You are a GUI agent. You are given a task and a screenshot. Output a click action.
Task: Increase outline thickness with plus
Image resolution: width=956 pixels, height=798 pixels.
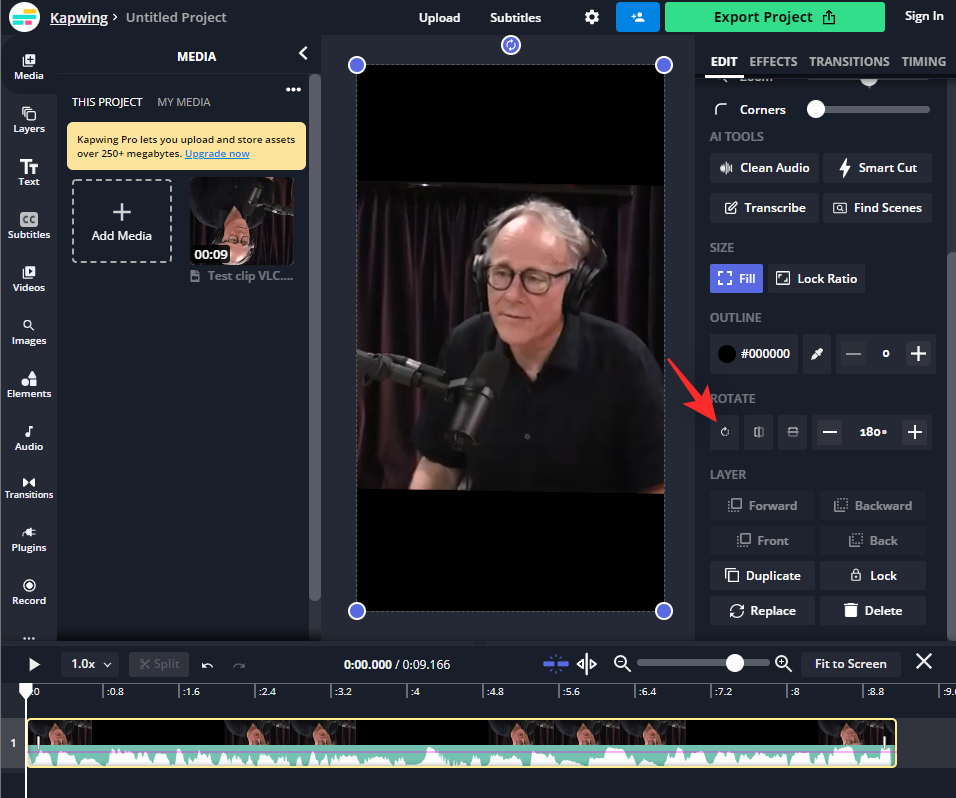point(918,354)
